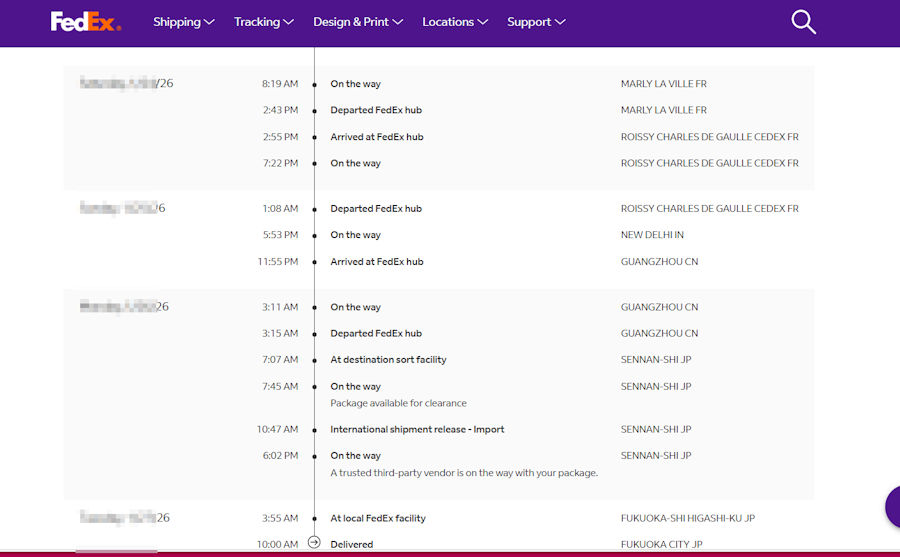Open the search magnifier icon
Screen dimensions: 900x557
[x=803, y=22]
